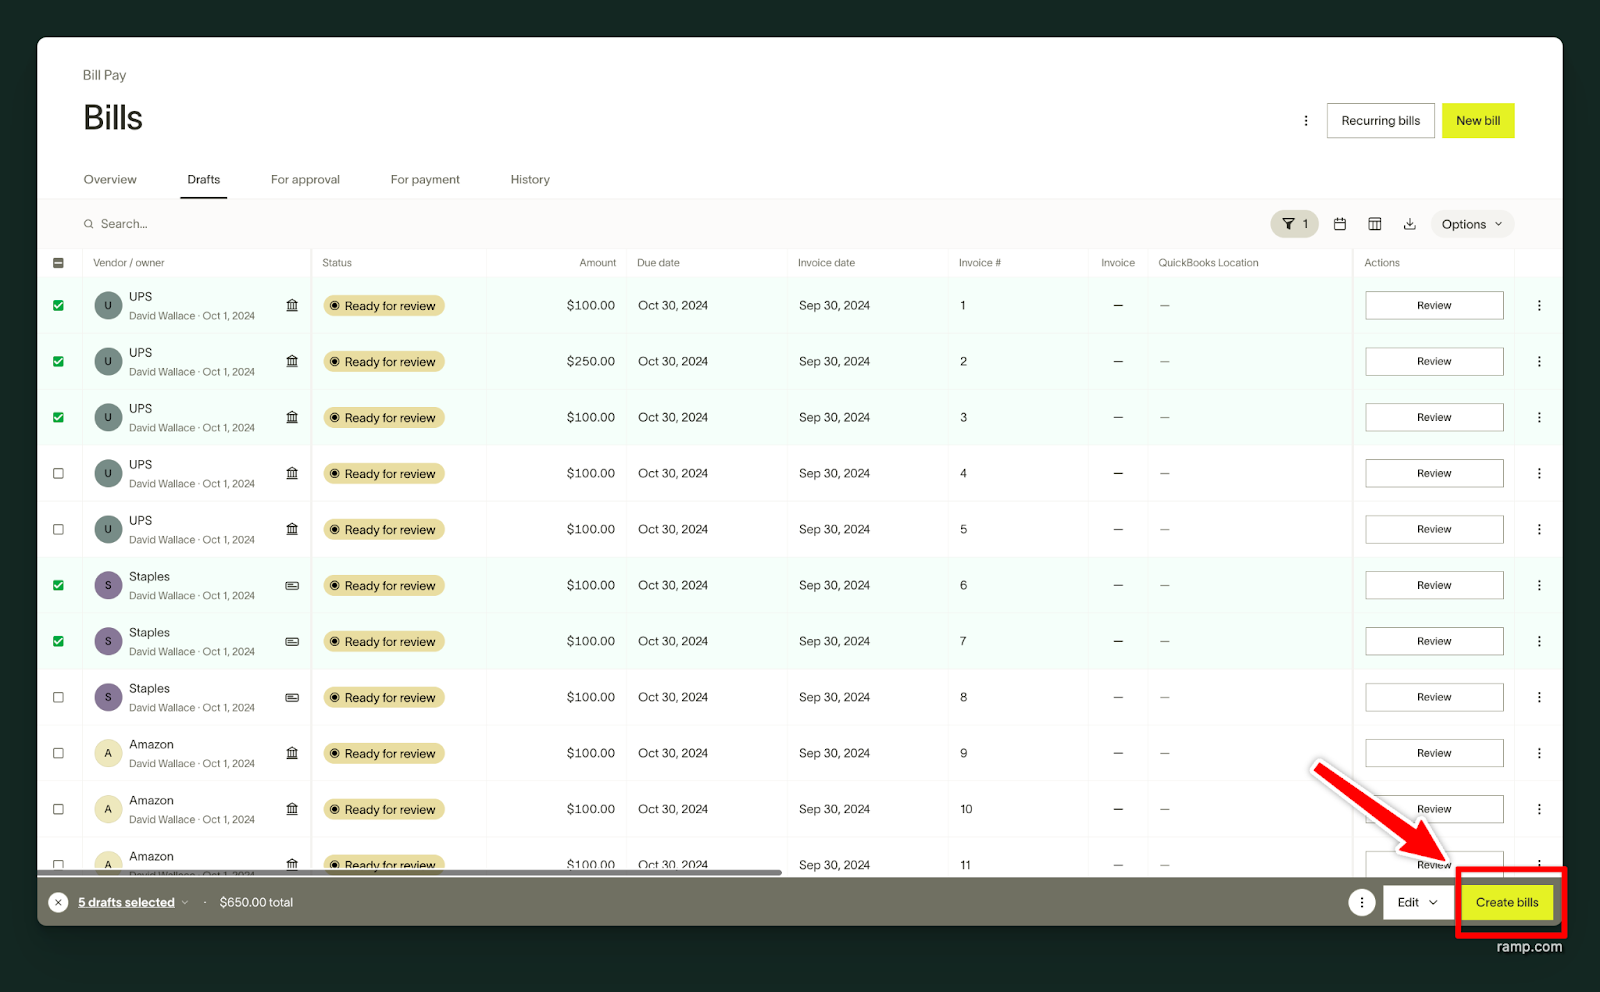Image resolution: width=1600 pixels, height=992 pixels.
Task: Open the For approval tab
Action: click(x=305, y=180)
